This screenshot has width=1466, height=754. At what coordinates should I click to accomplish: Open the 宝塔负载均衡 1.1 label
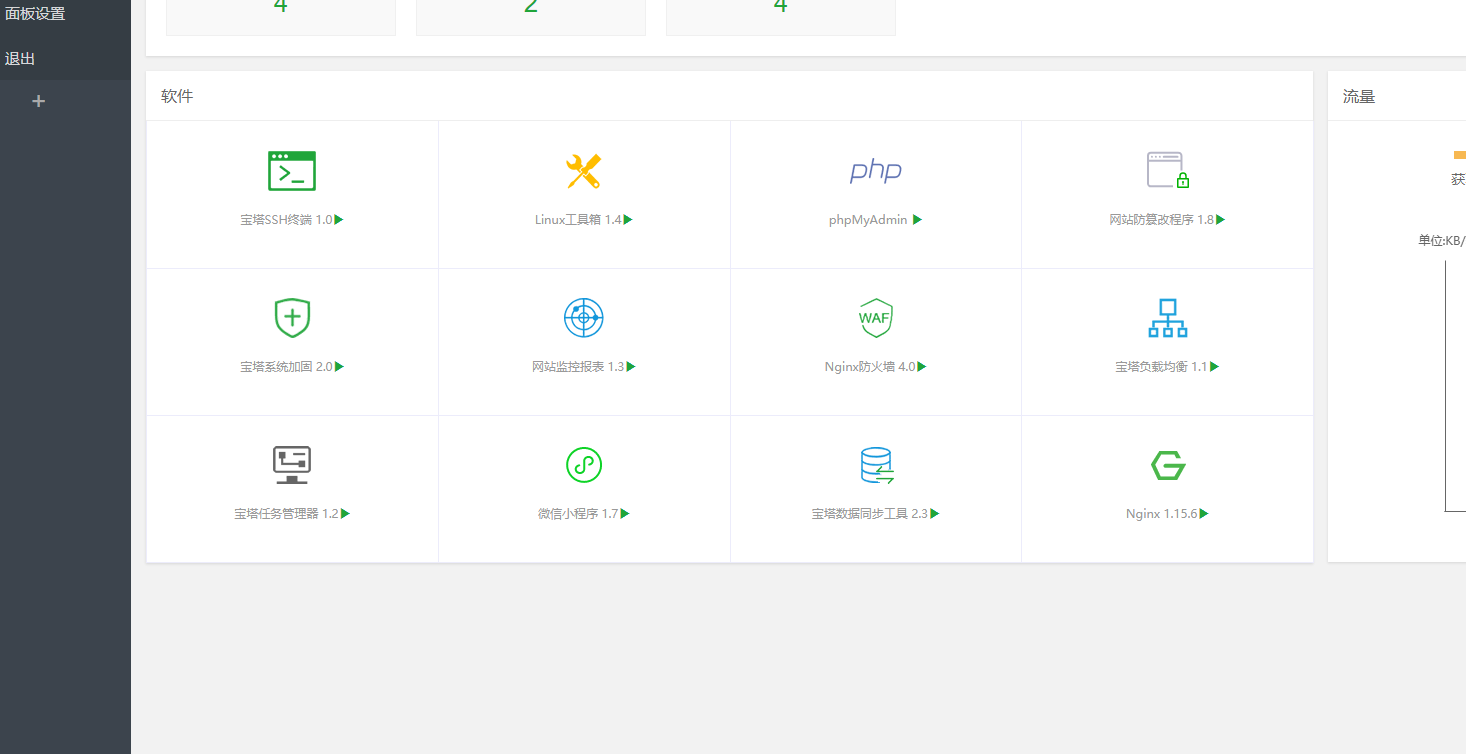[x=1162, y=367]
